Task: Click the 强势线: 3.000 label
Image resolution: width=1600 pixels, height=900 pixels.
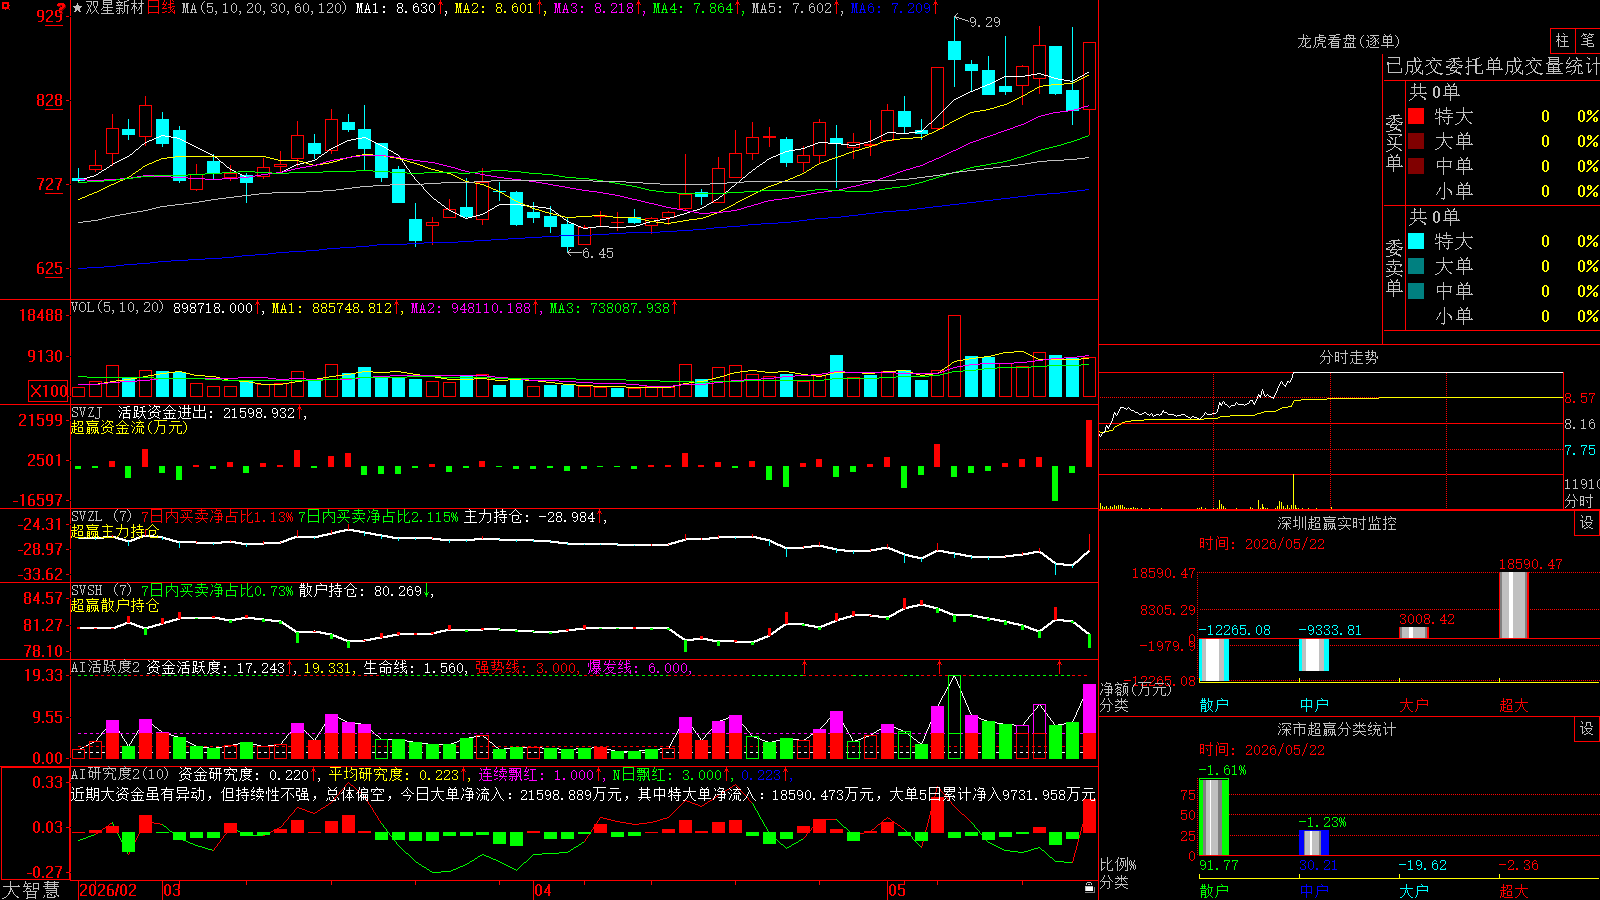Action: (527, 667)
